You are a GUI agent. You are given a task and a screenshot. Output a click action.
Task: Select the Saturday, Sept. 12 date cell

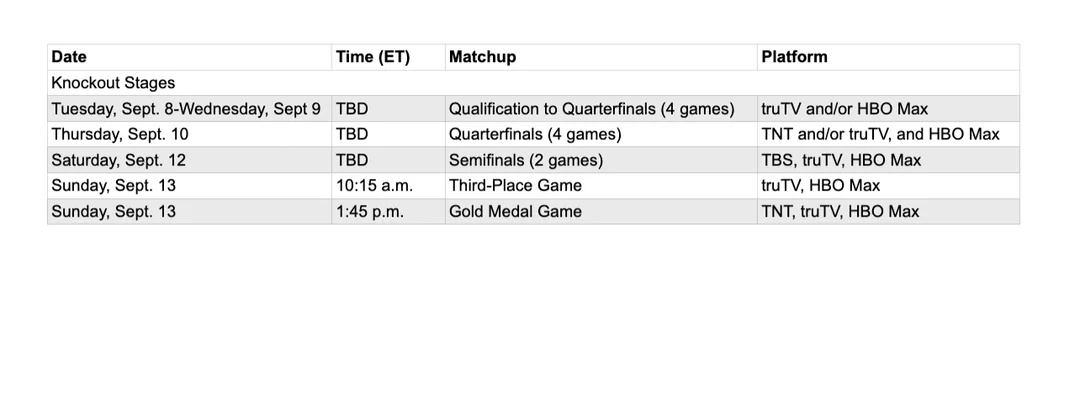click(189, 160)
